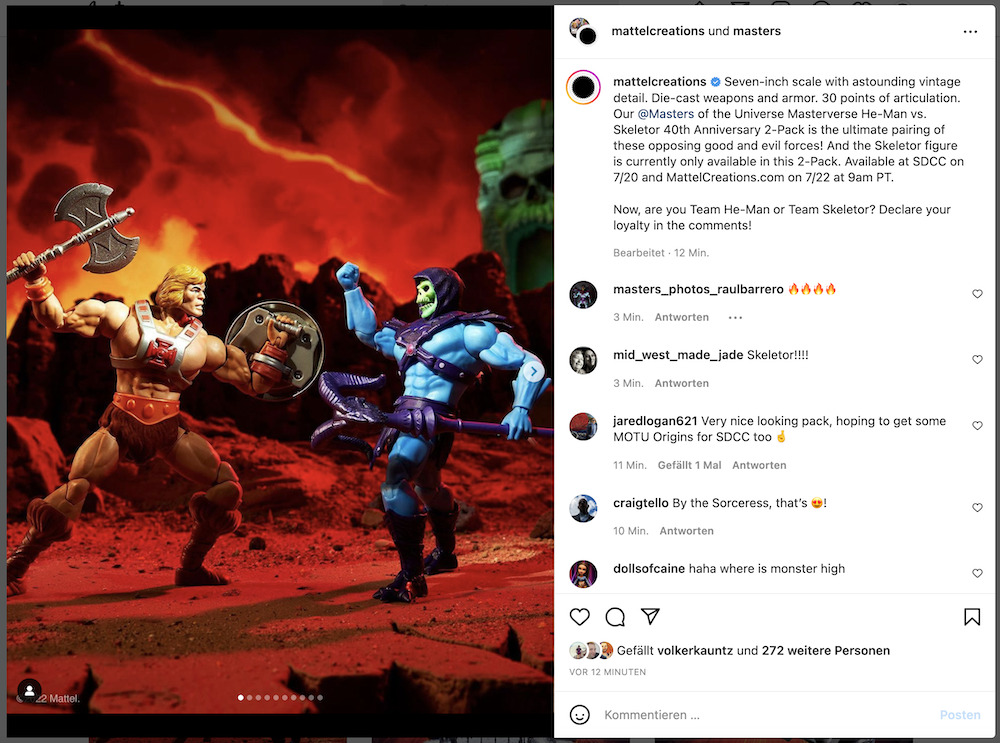Select the second carousel dot indicator
Image resolution: width=1000 pixels, height=743 pixels.
tap(249, 698)
